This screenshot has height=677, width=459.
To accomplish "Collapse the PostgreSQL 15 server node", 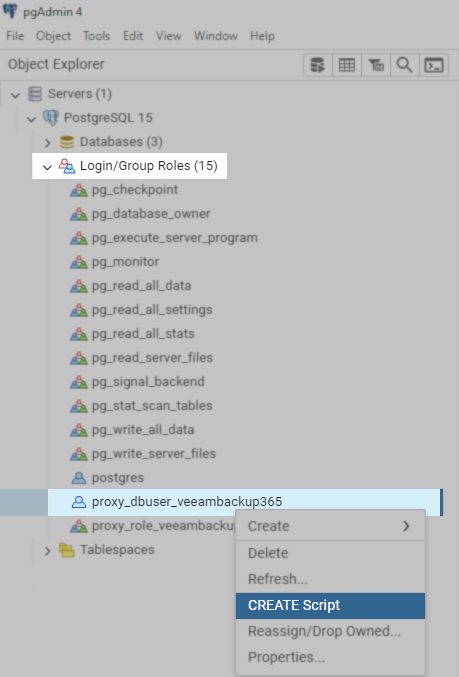I will point(31,118).
